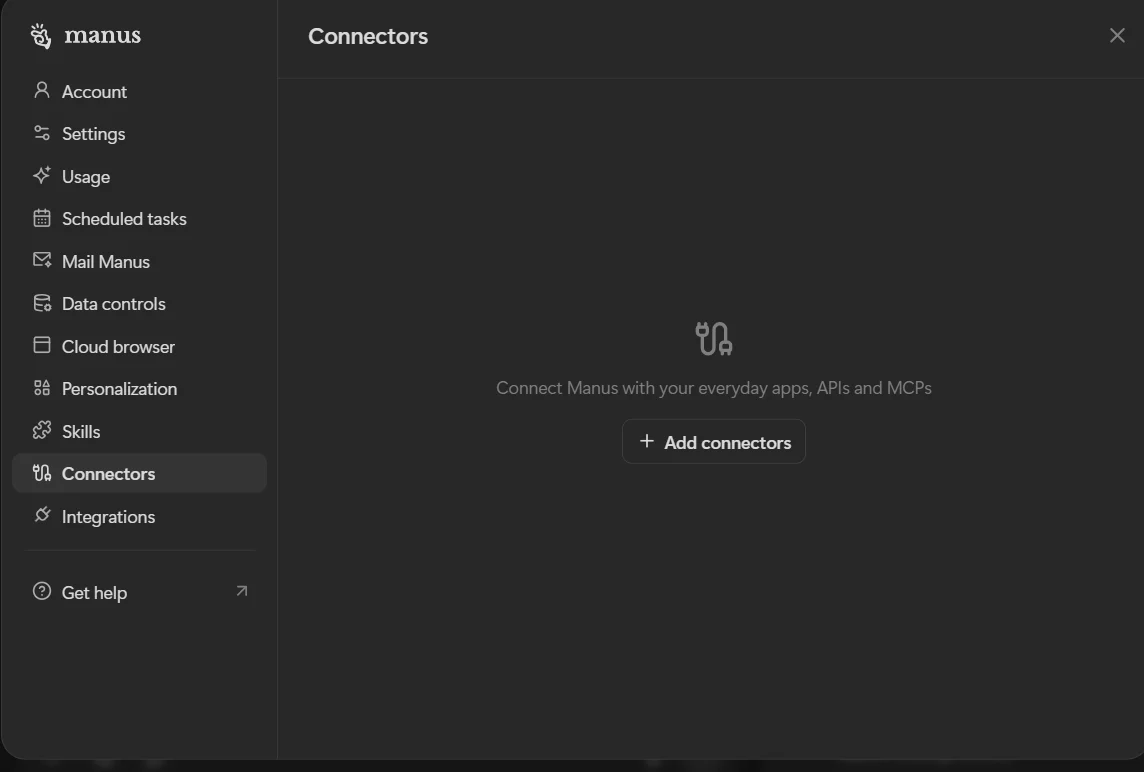Select the Settings sliders icon

point(41,134)
